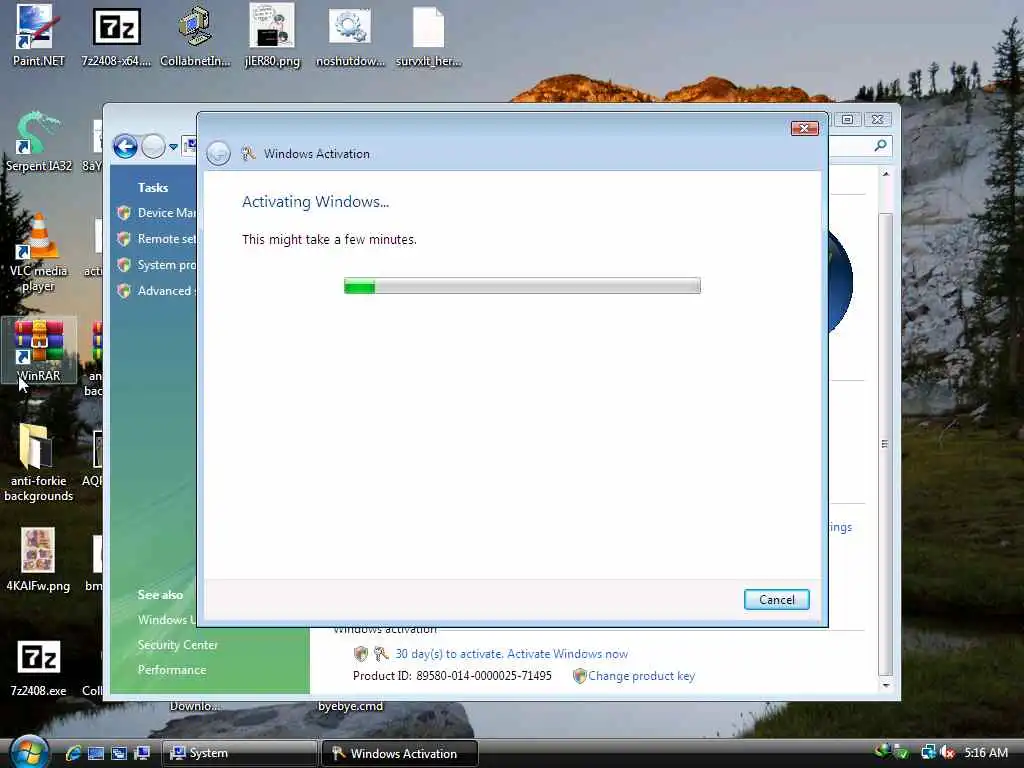Click Show Desktop Quick Launch icon
This screenshot has height=768, width=1024.
pos(96,753)
